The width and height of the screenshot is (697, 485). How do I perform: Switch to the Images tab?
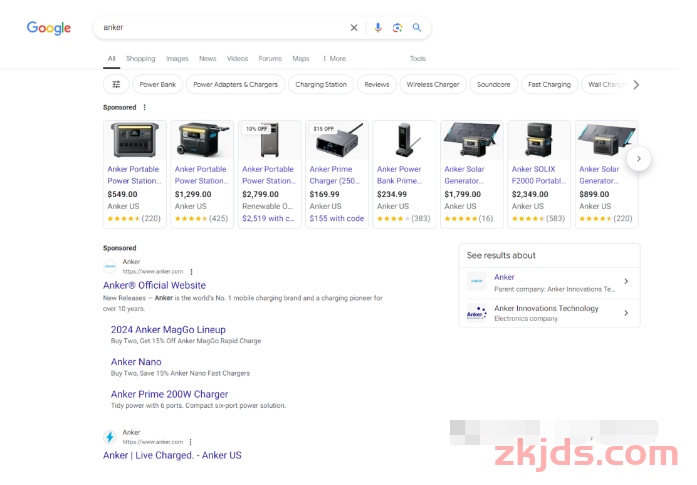coord(177,59)
